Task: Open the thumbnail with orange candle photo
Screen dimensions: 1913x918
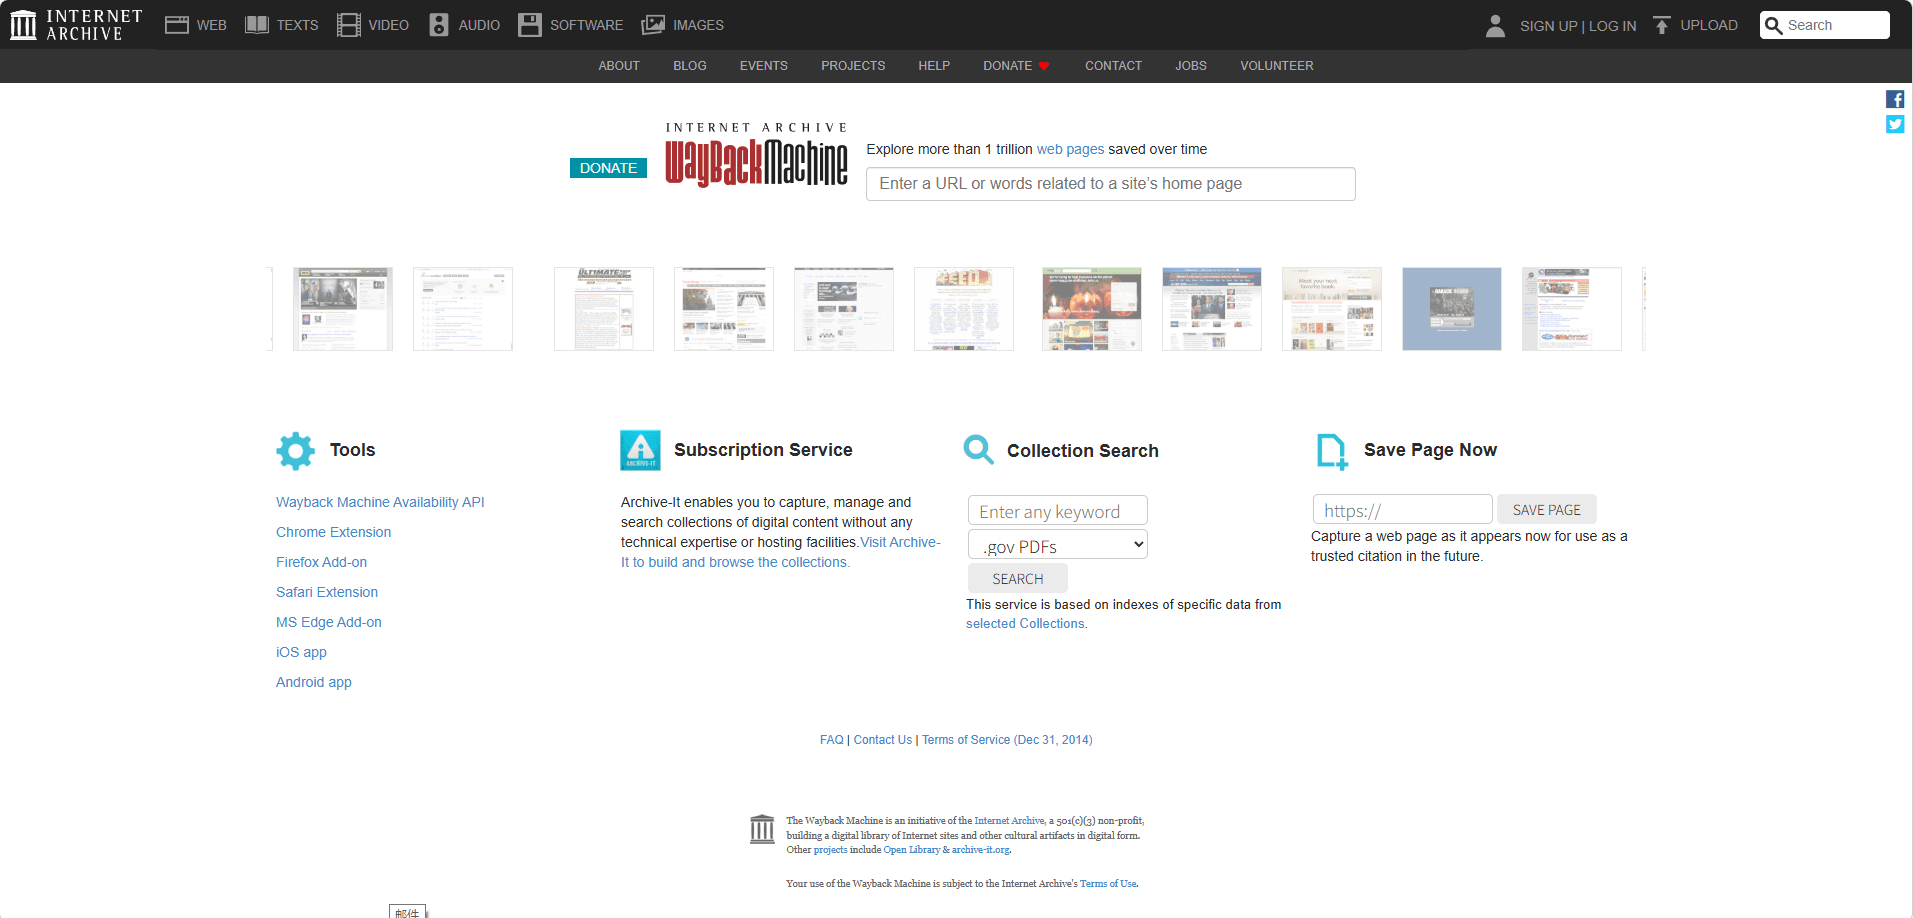Action: point(1092,309)
